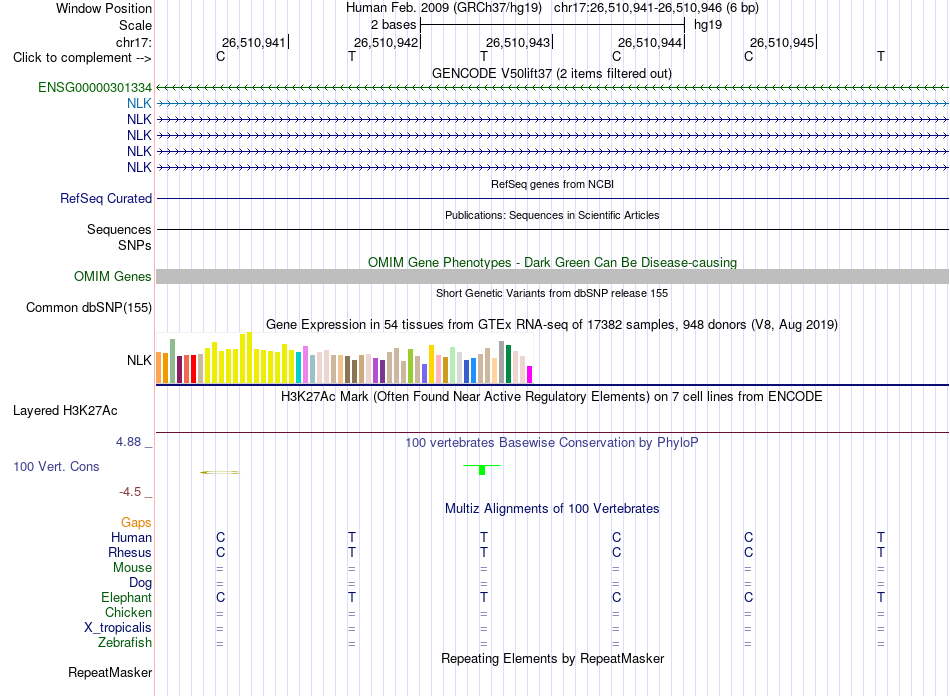Screen dimensions: 950x696
Task: Open GENCODE V50lift37 track title
Action: [x=551, y=73]
